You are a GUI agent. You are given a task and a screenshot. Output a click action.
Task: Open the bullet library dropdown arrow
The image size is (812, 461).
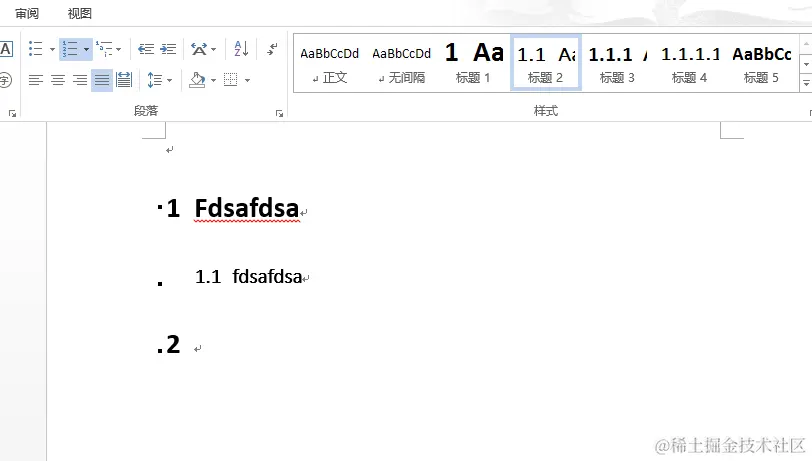[52, 50]
